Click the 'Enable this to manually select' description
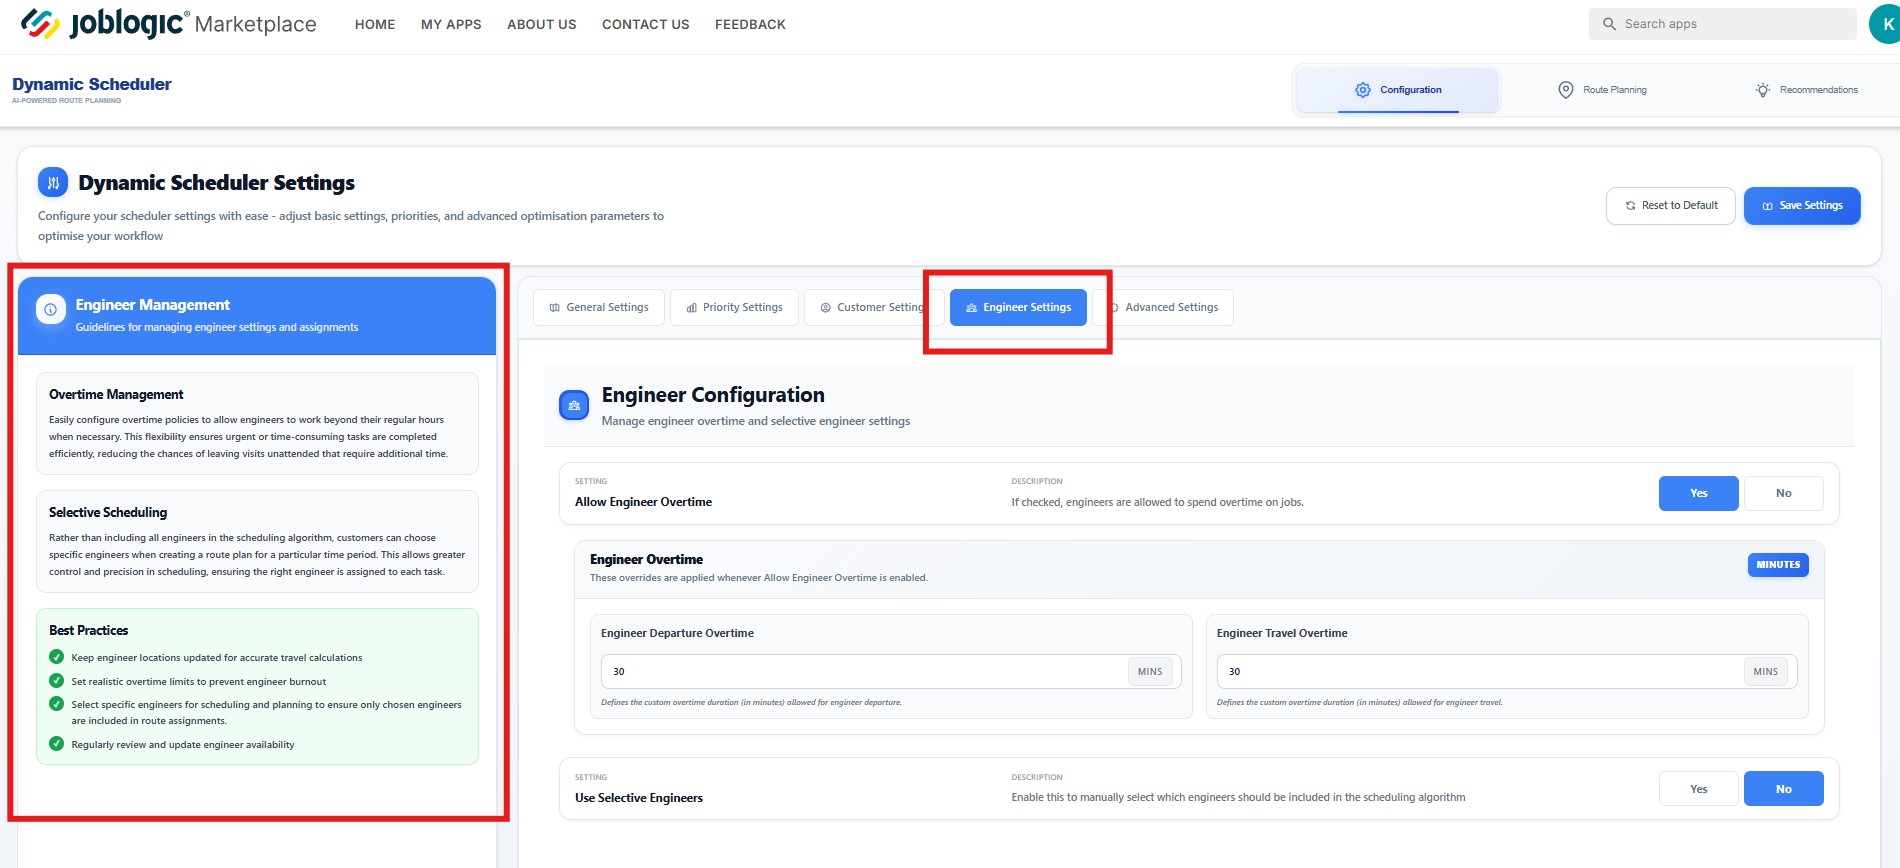The height and width of the screenshot is (868, 1900). pos(1238,798)
